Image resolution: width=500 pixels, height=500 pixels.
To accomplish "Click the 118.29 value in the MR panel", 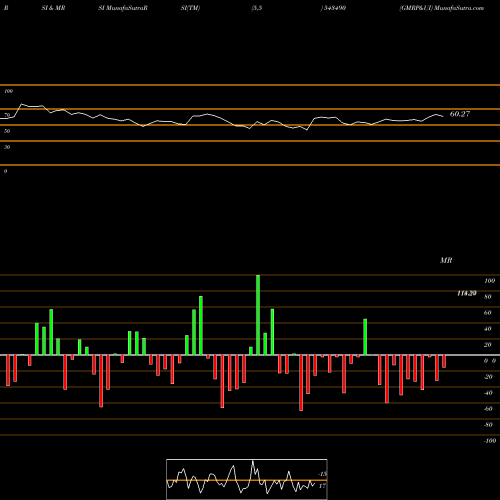I will (x=467, y=293).
